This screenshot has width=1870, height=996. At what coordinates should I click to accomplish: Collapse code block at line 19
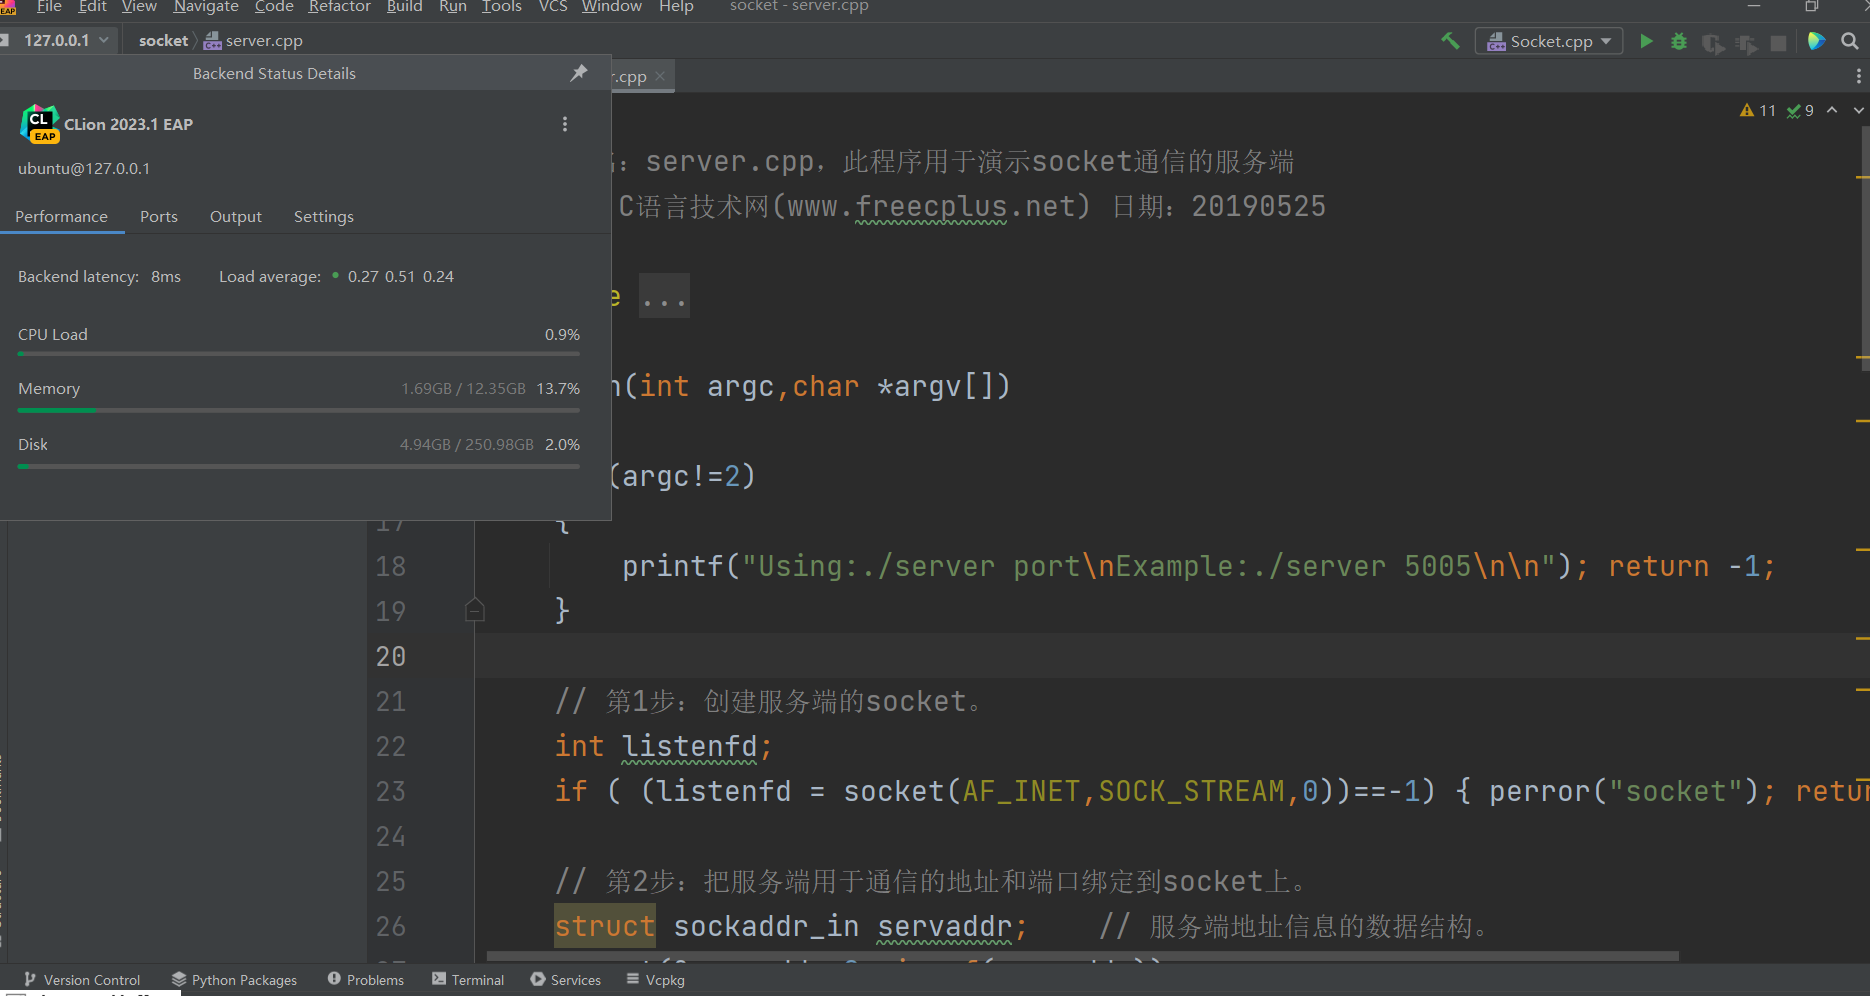click(x=475, y=610)
